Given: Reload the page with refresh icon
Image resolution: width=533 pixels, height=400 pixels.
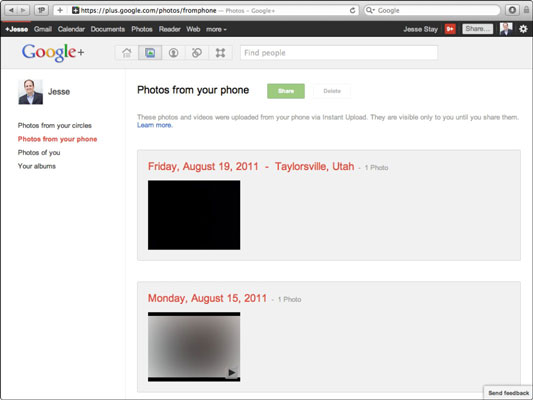Looking at the screenshot, I should tap(353, 11).
